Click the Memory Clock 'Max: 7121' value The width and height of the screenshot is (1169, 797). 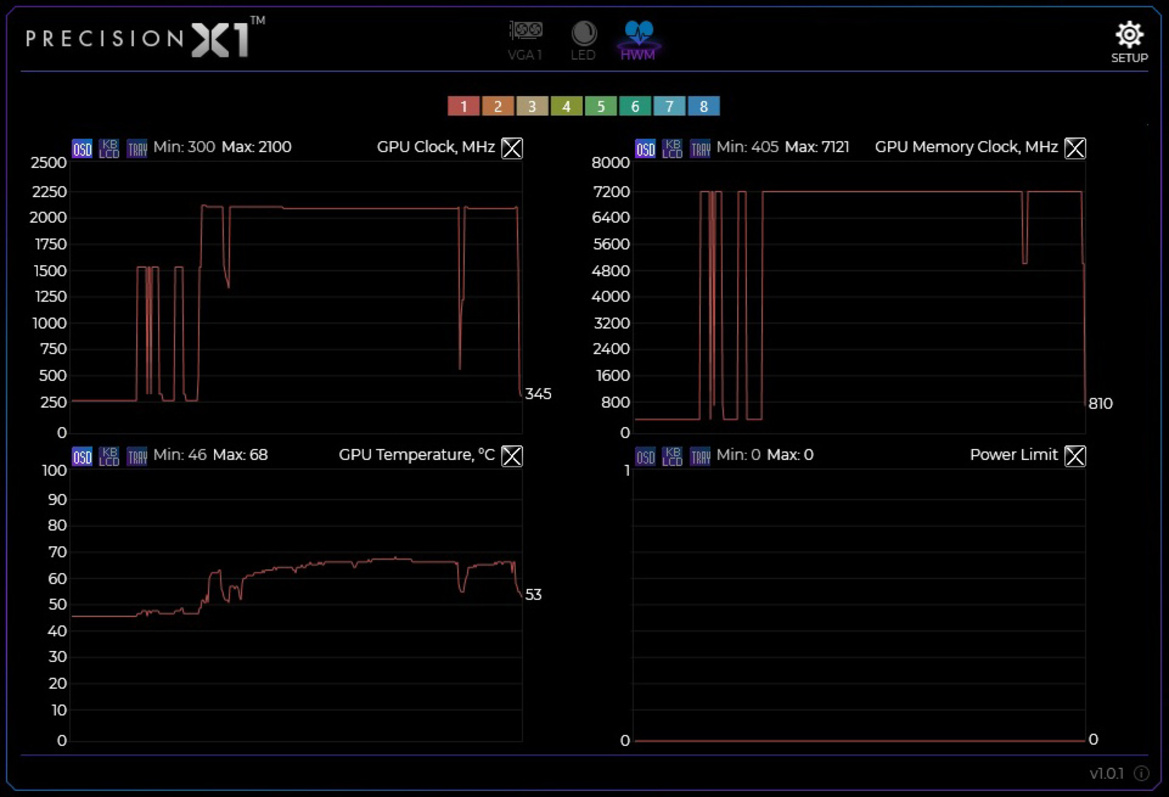click(x=817, y=147)
